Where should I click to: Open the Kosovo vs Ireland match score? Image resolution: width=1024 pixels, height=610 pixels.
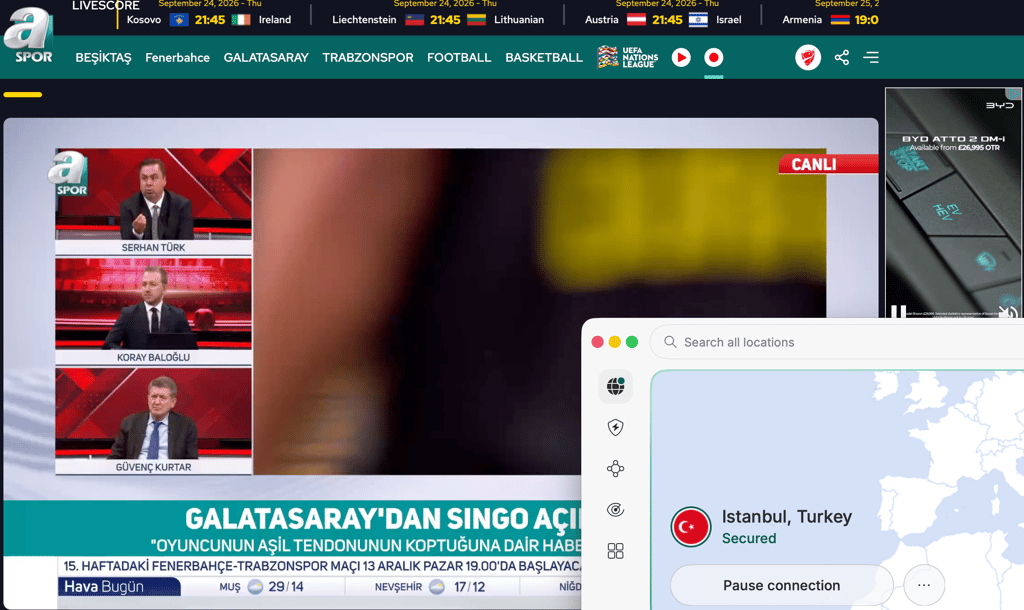(209, 20)
